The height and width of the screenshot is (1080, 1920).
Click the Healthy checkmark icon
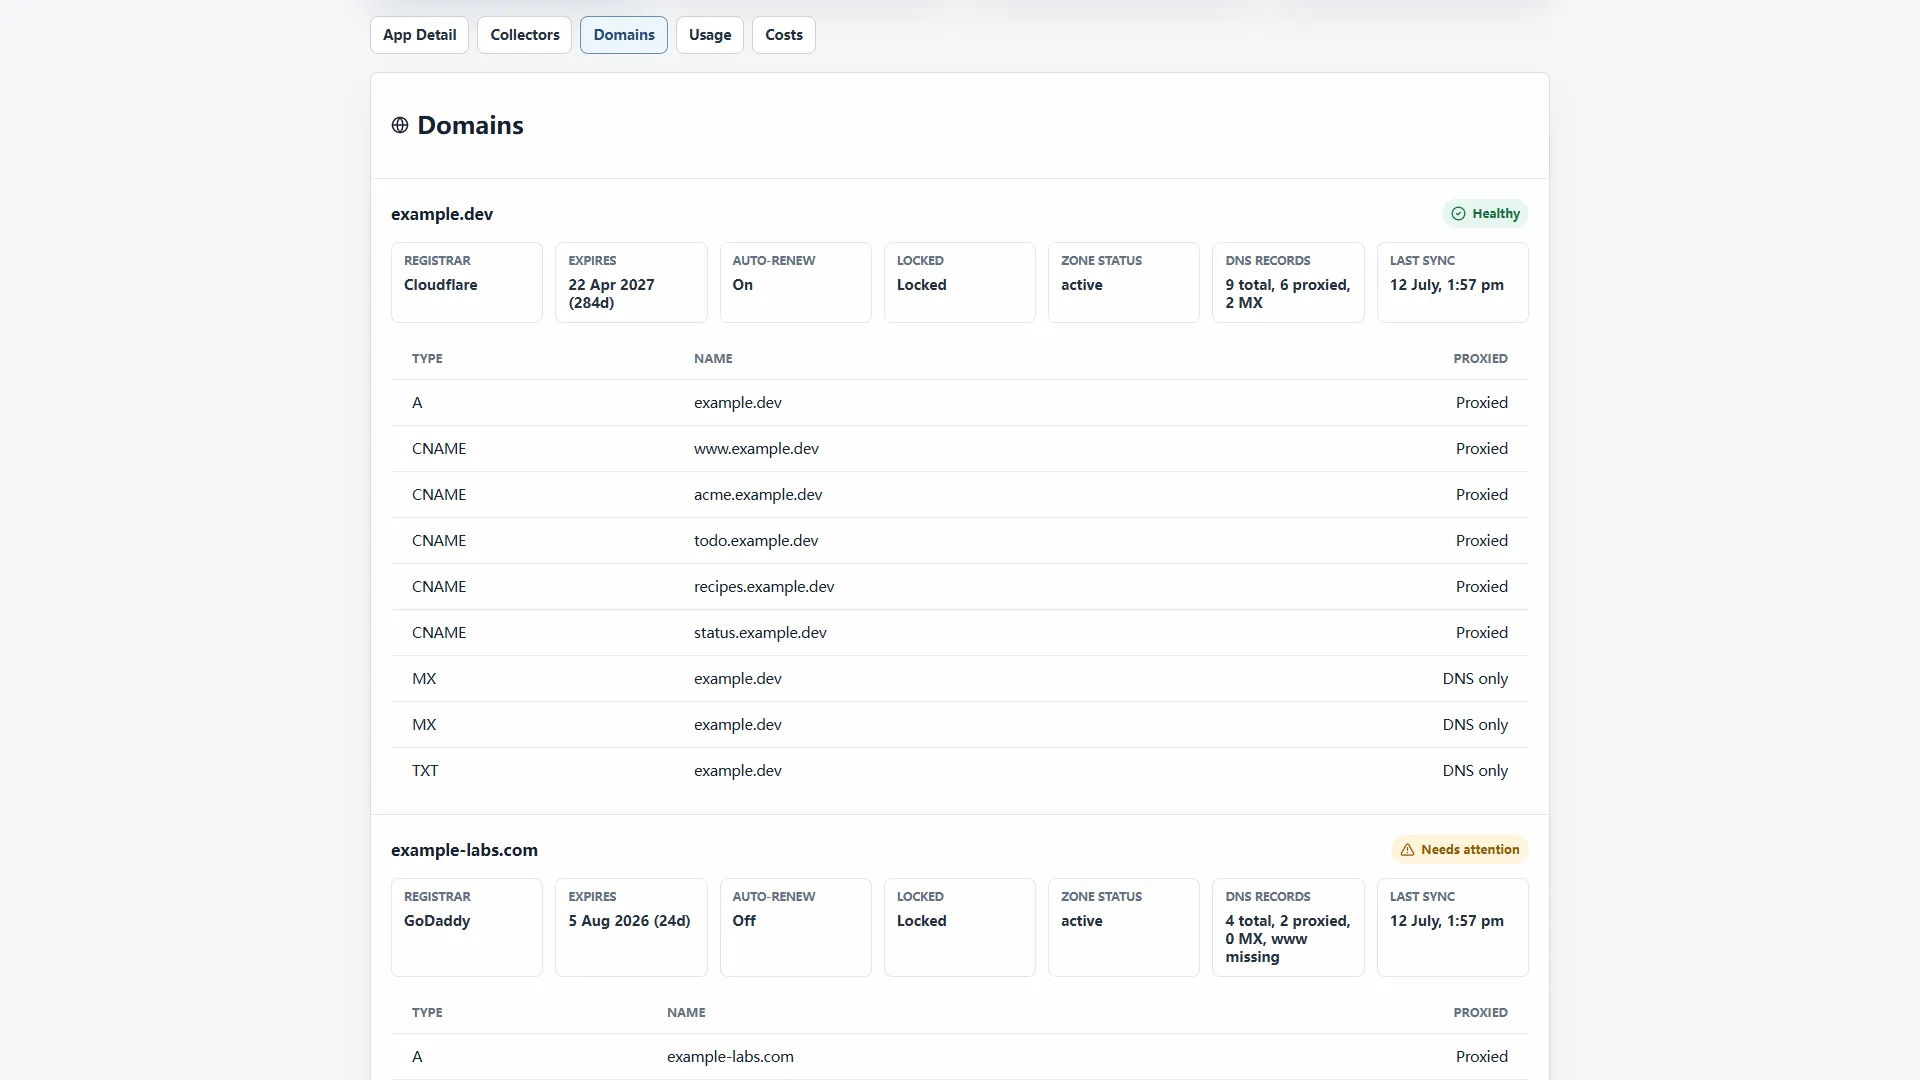[1458, 214]
